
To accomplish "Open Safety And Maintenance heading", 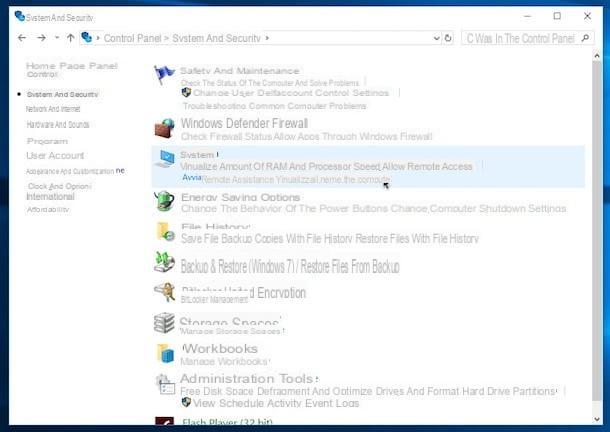I will click(x=240, y=71).
